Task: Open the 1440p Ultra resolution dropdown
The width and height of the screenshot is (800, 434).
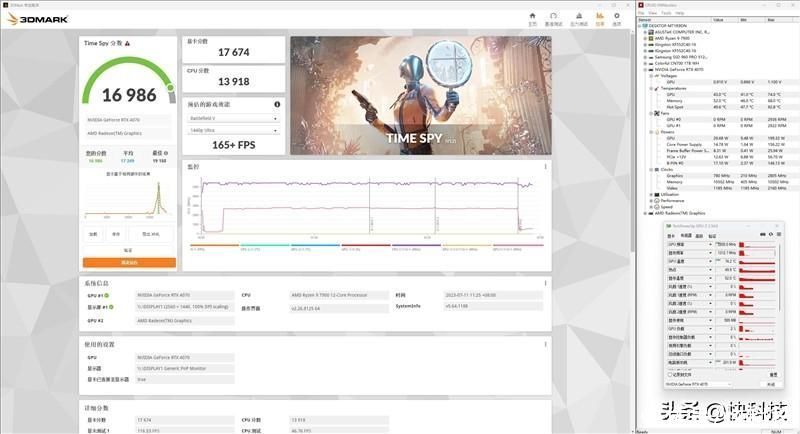Action: click(x=233, y=131)
